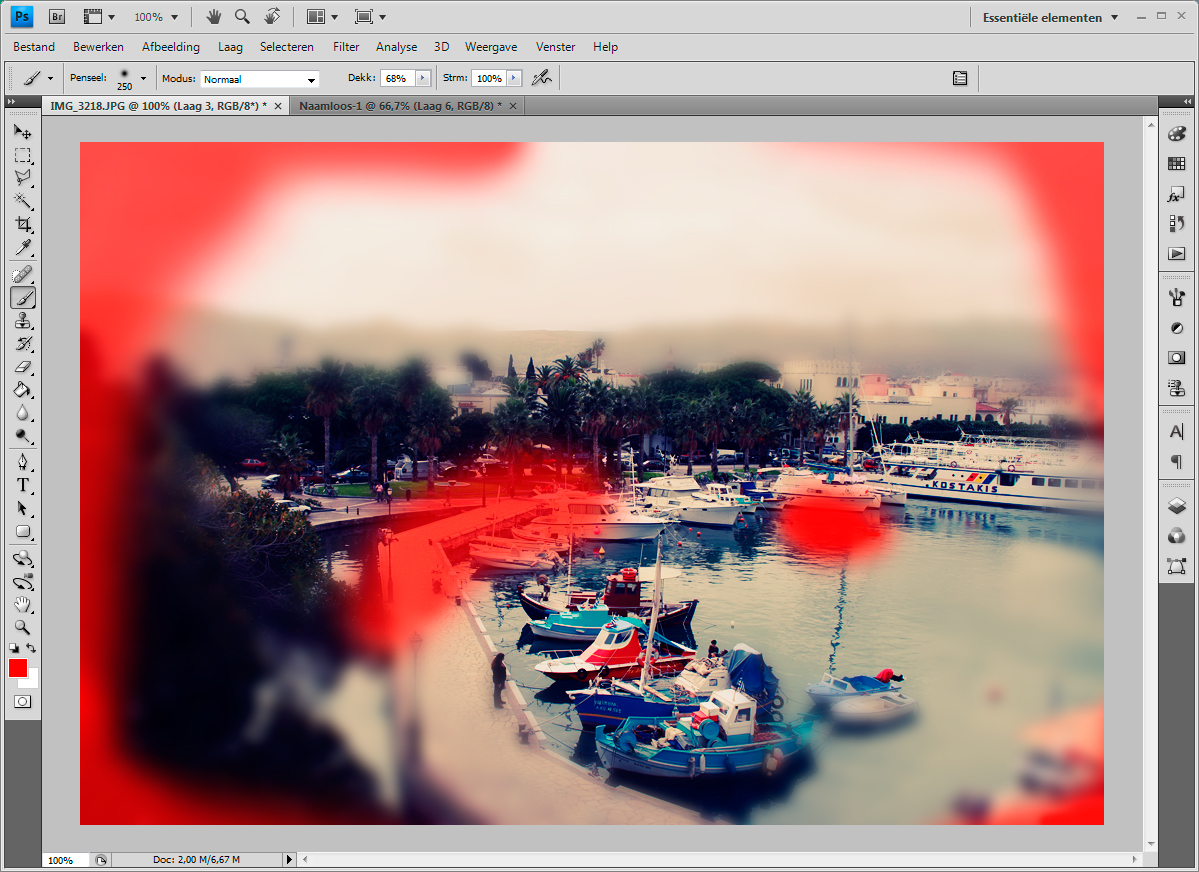Launch Adobe Bridge
Screen dimensions: 1199x872
[x=57, y=16]
